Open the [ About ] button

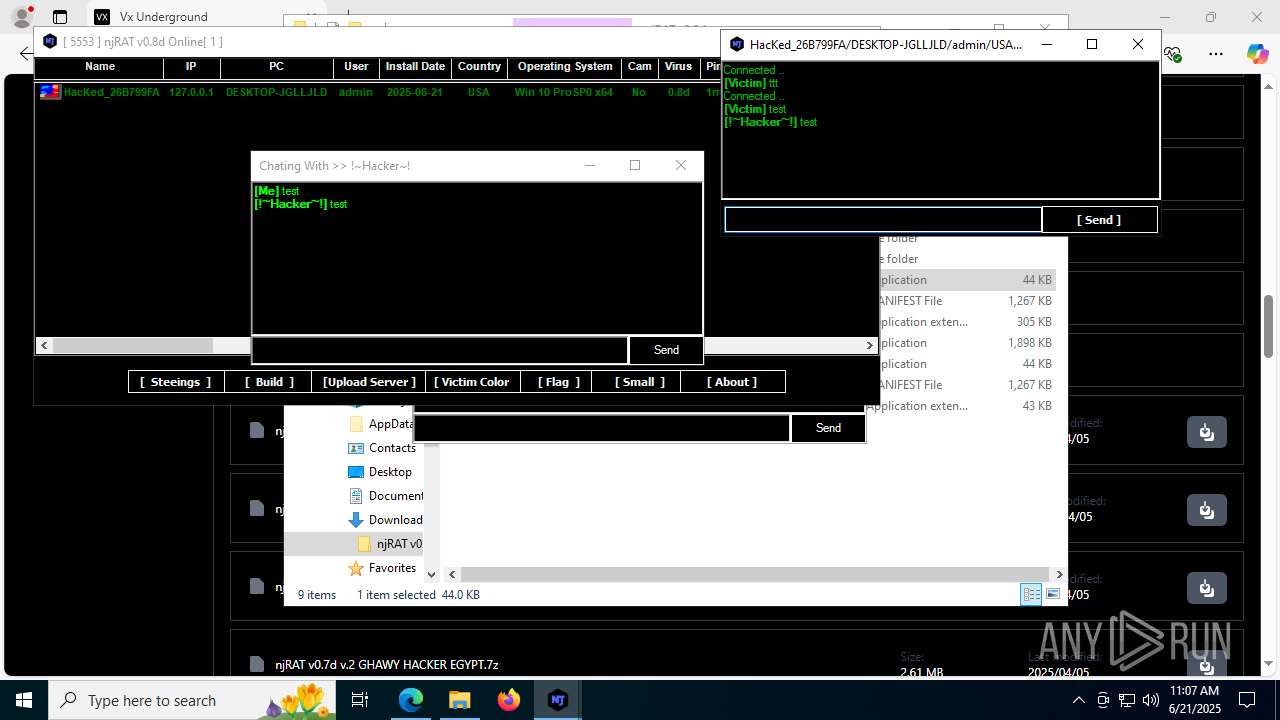pyautogui.click(x=732, y=382)
